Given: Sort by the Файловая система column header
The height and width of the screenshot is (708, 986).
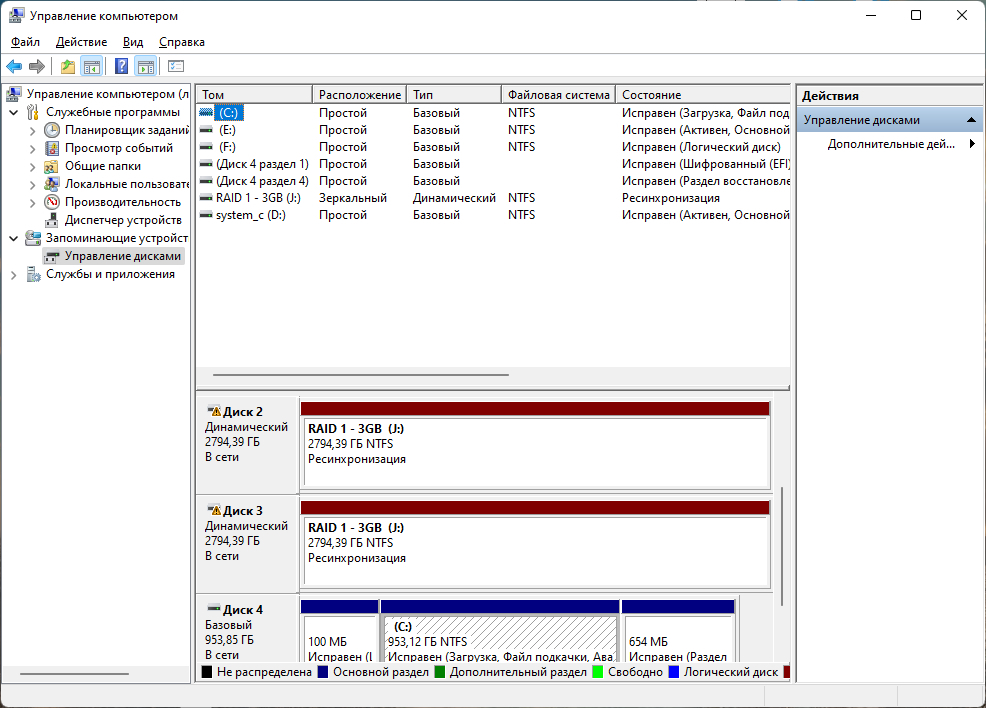Looking at the screenshot, I should [x=558, y=95].
